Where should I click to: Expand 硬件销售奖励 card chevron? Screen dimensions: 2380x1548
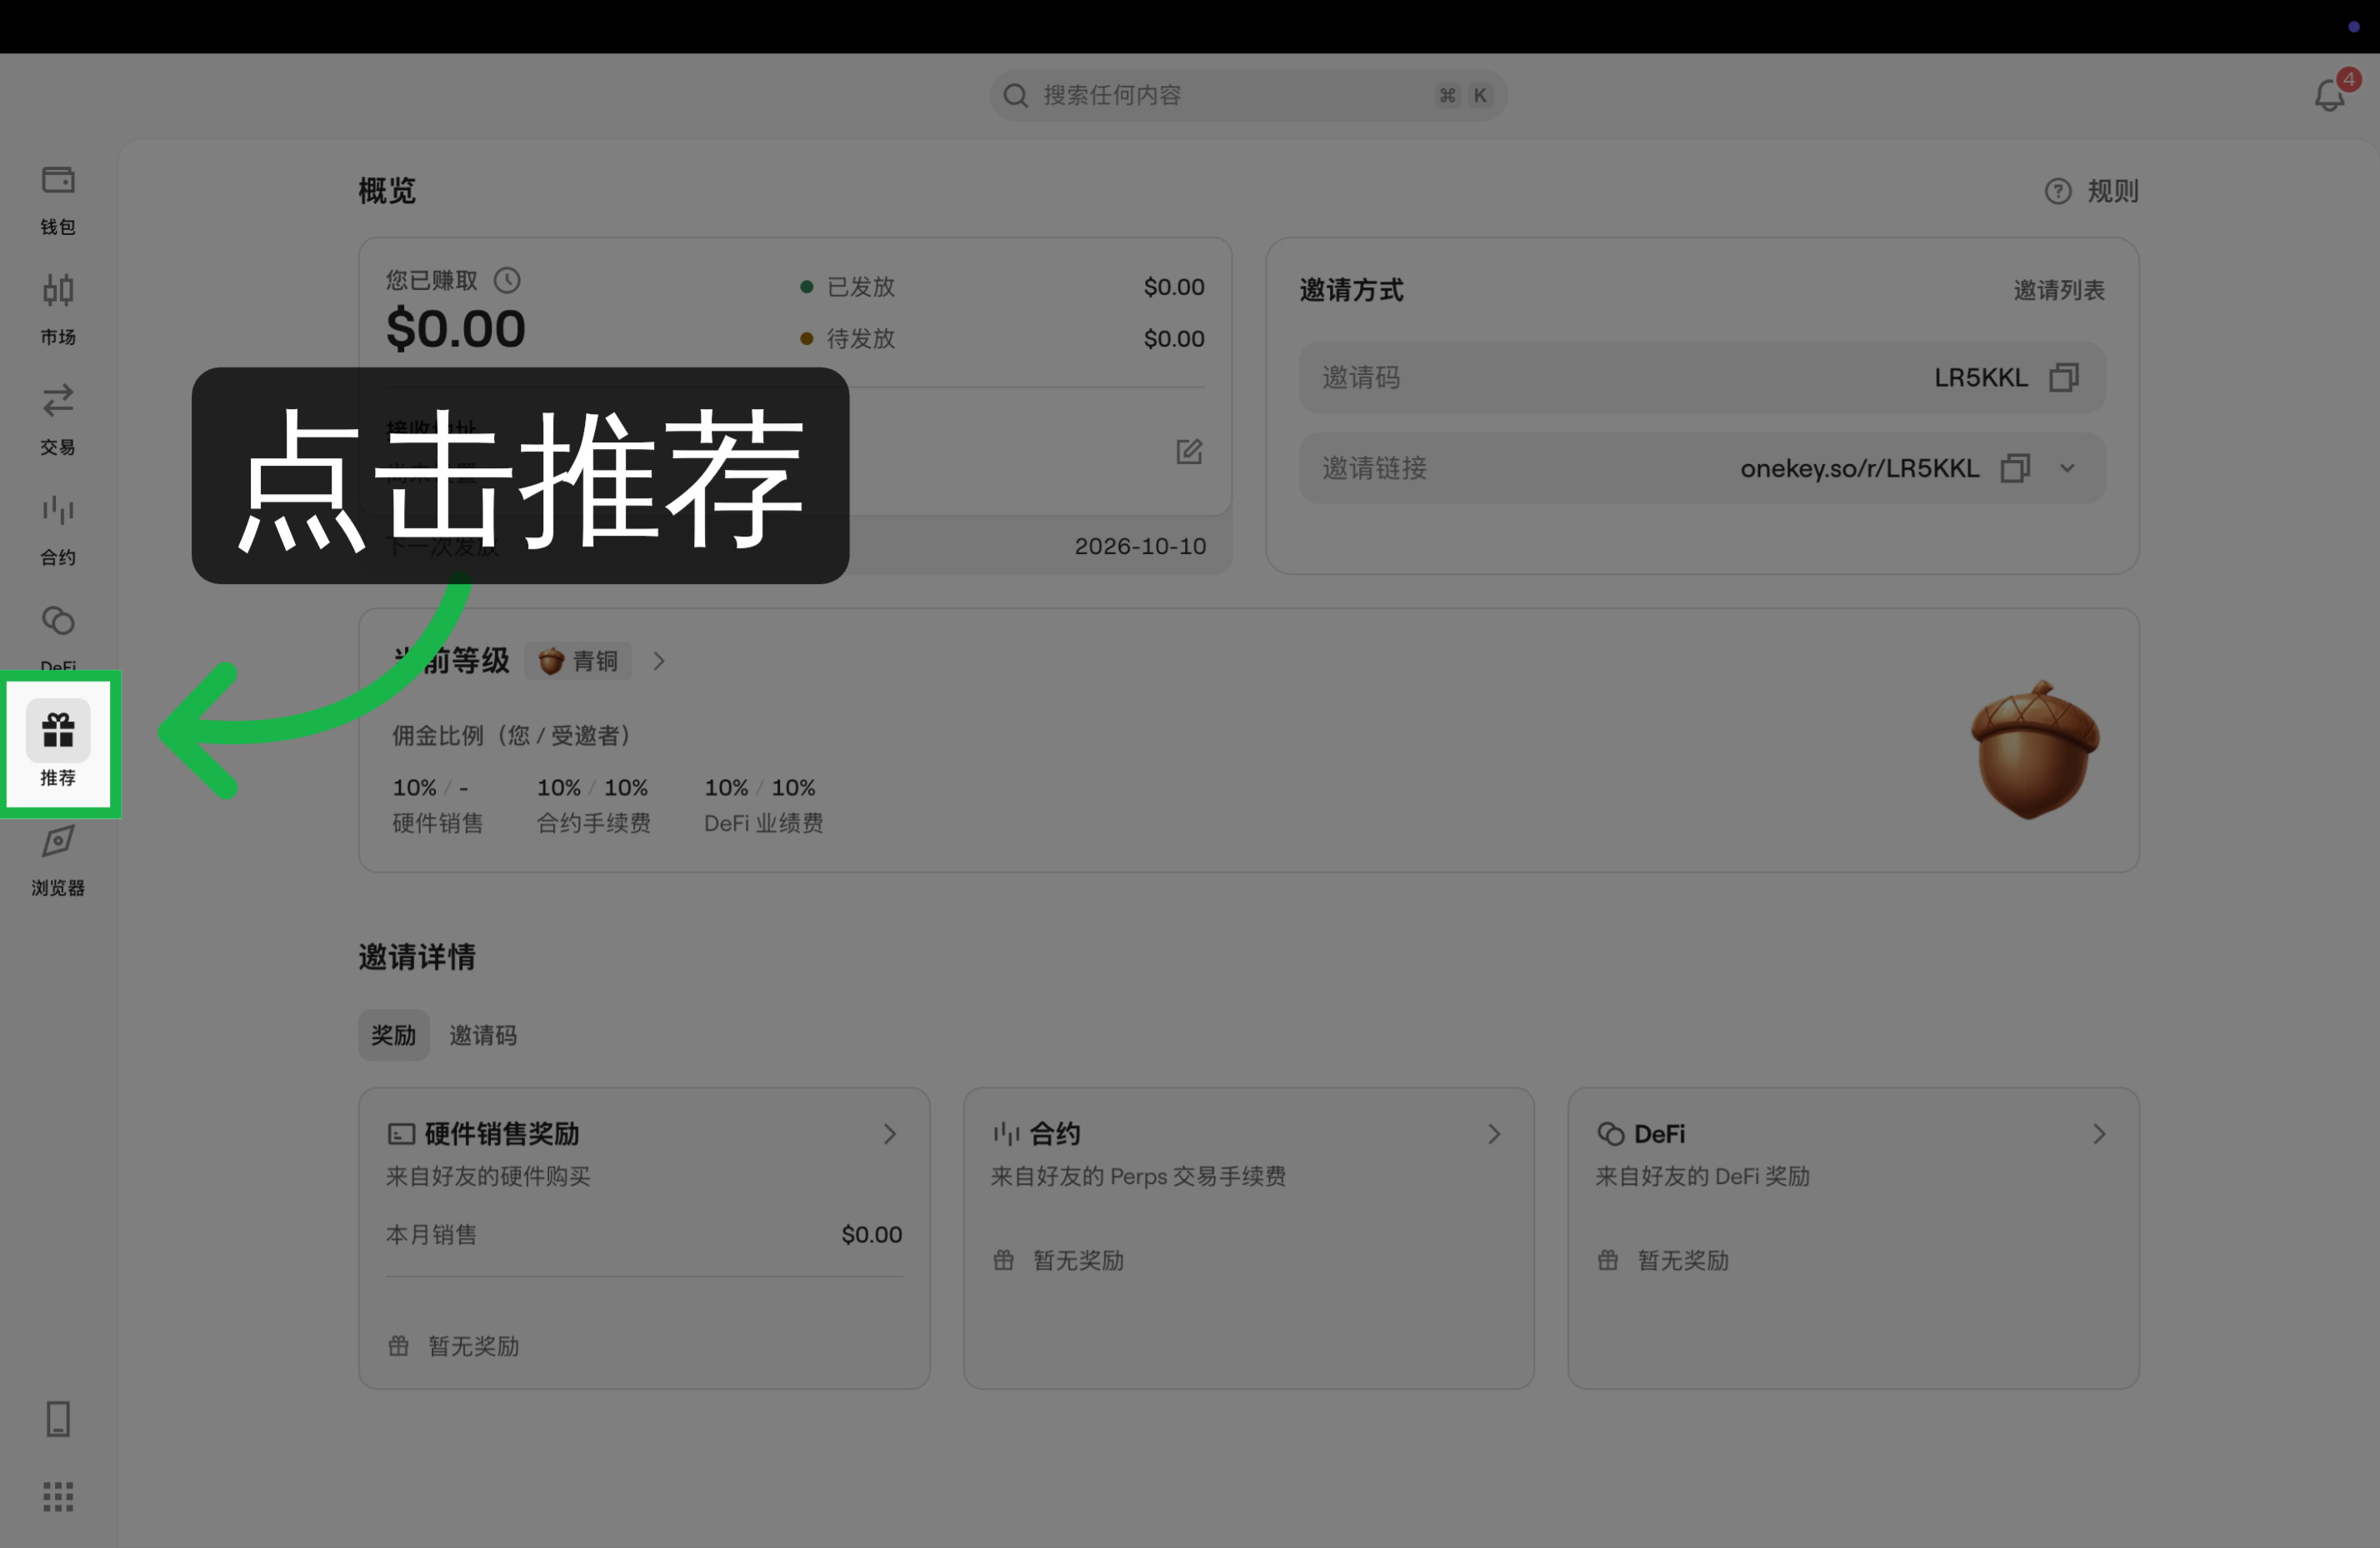[889, 1134]
